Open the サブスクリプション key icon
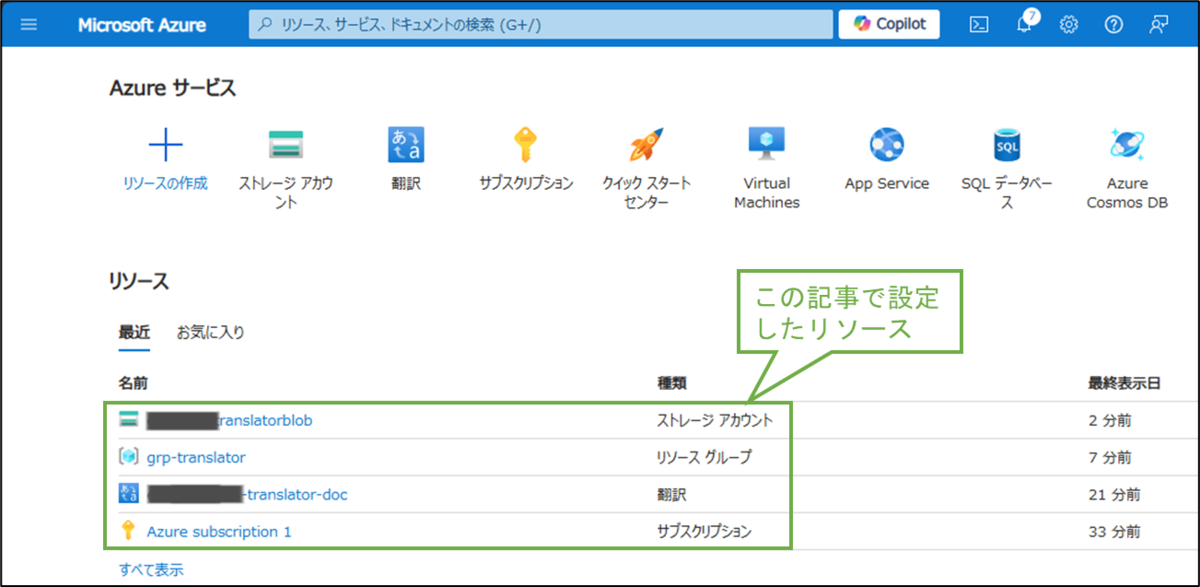The height and width of the screenshot is (587, 1200). pyautogui.click(x=526, y=145)
